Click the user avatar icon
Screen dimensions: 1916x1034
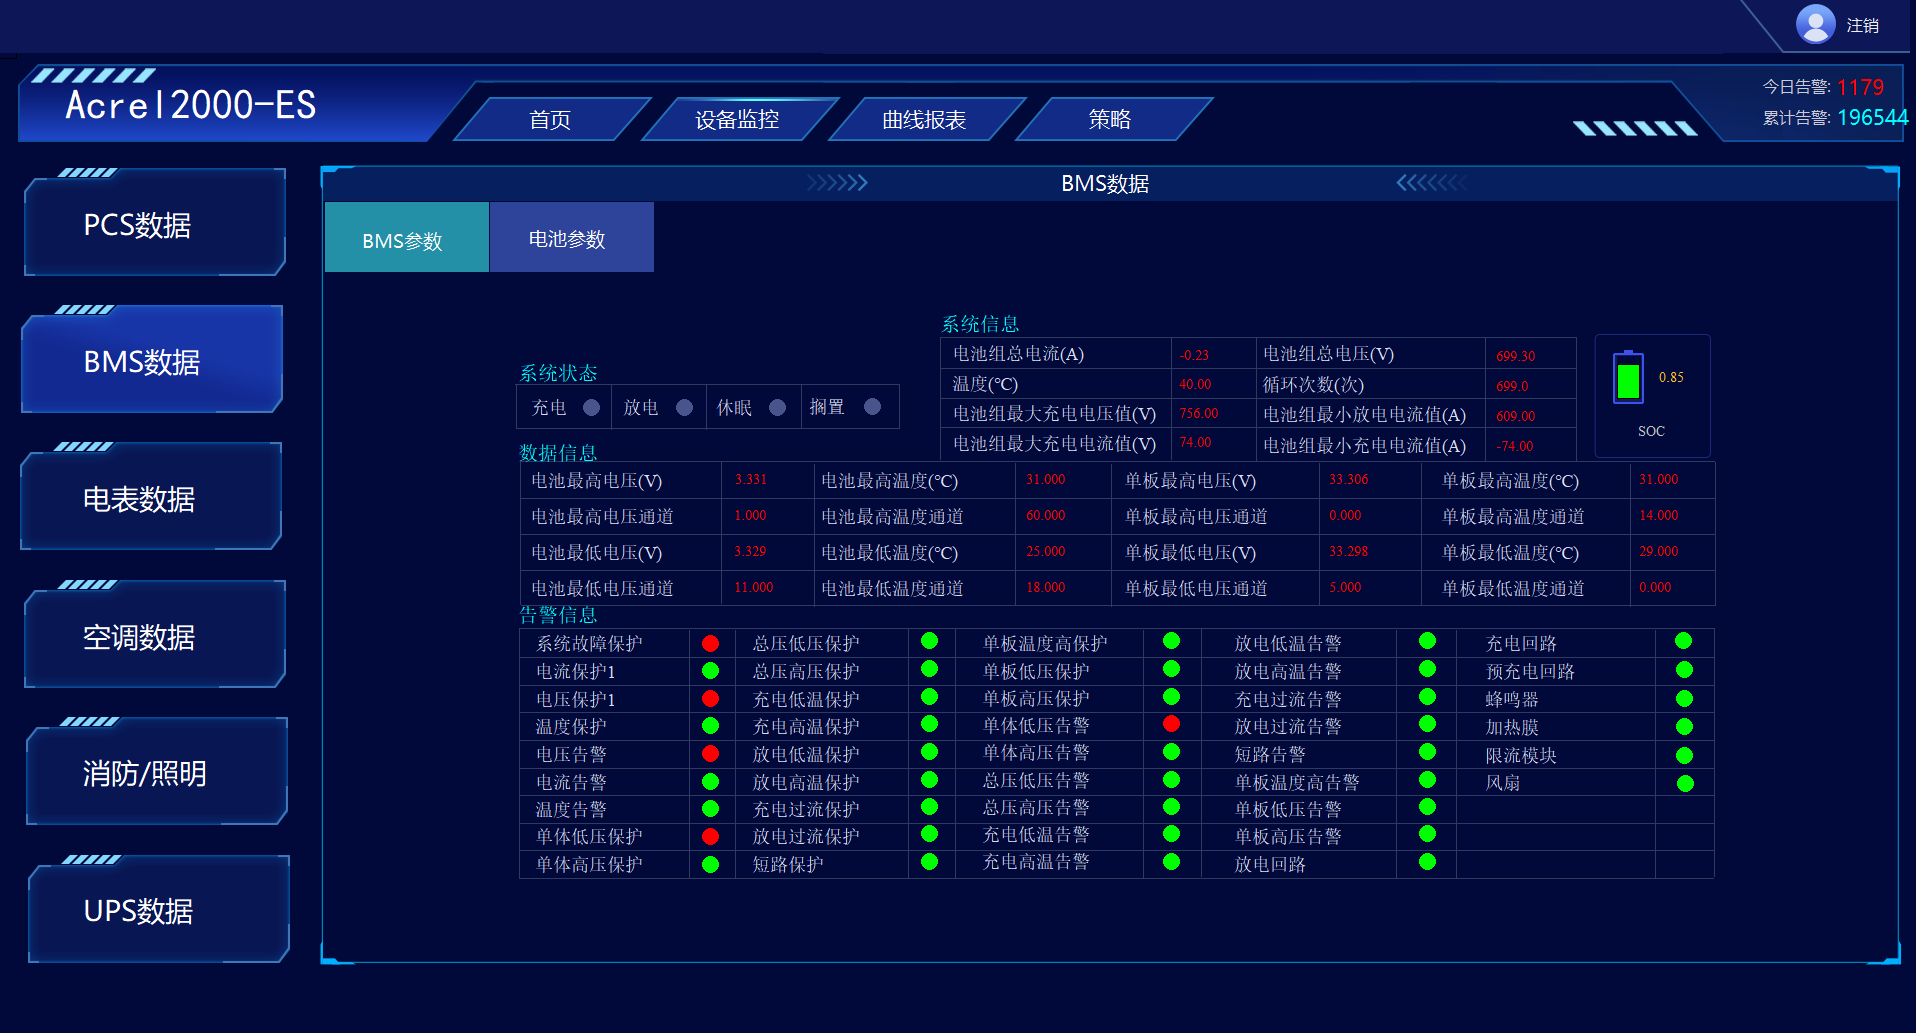coord(1815,24)
